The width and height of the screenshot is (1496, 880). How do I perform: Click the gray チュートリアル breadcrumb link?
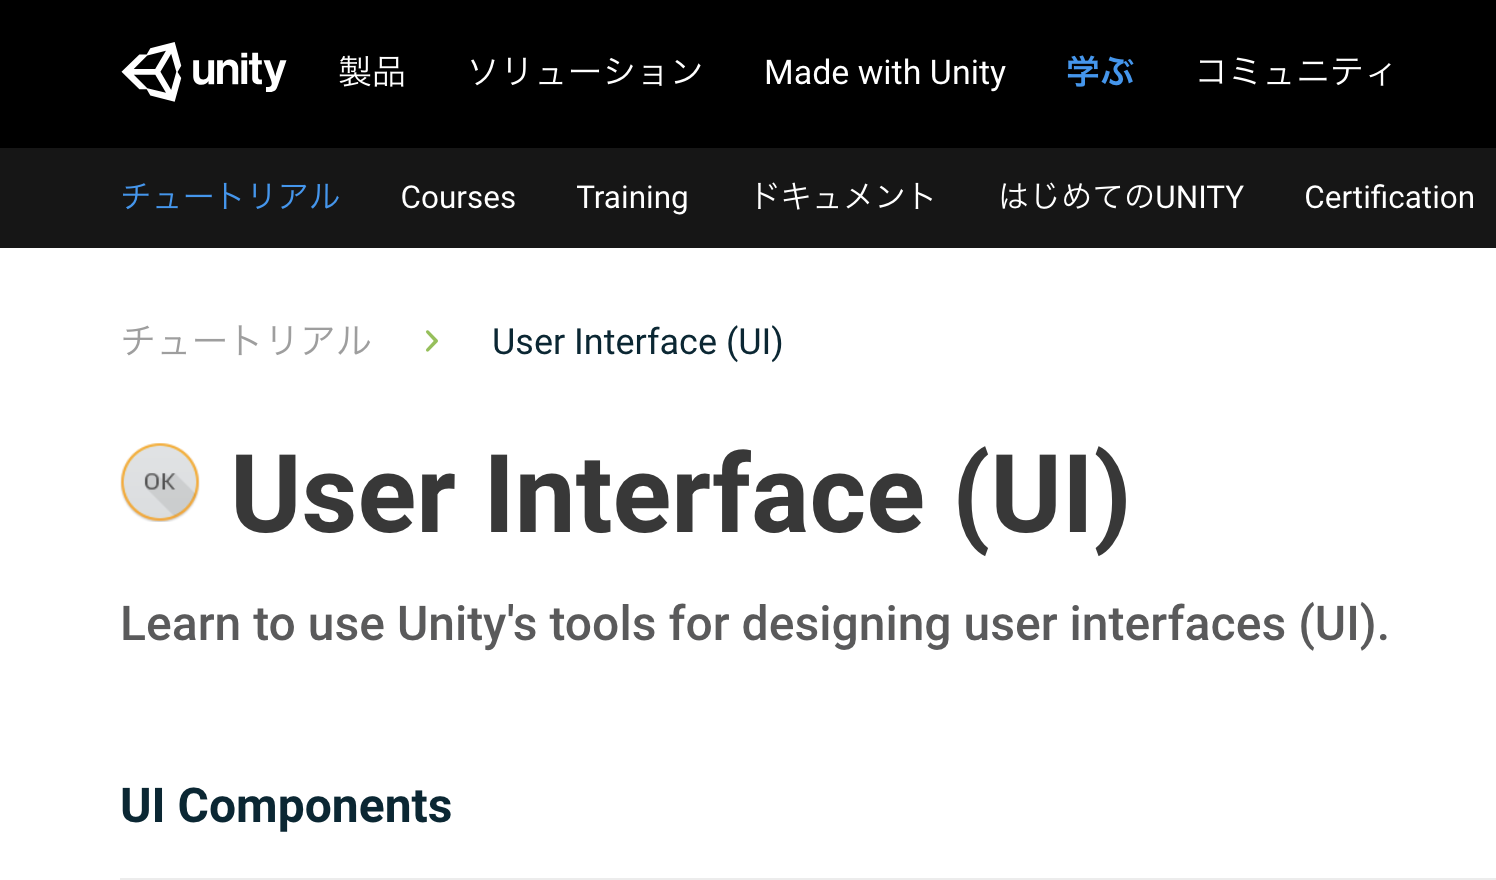(246, 342)
